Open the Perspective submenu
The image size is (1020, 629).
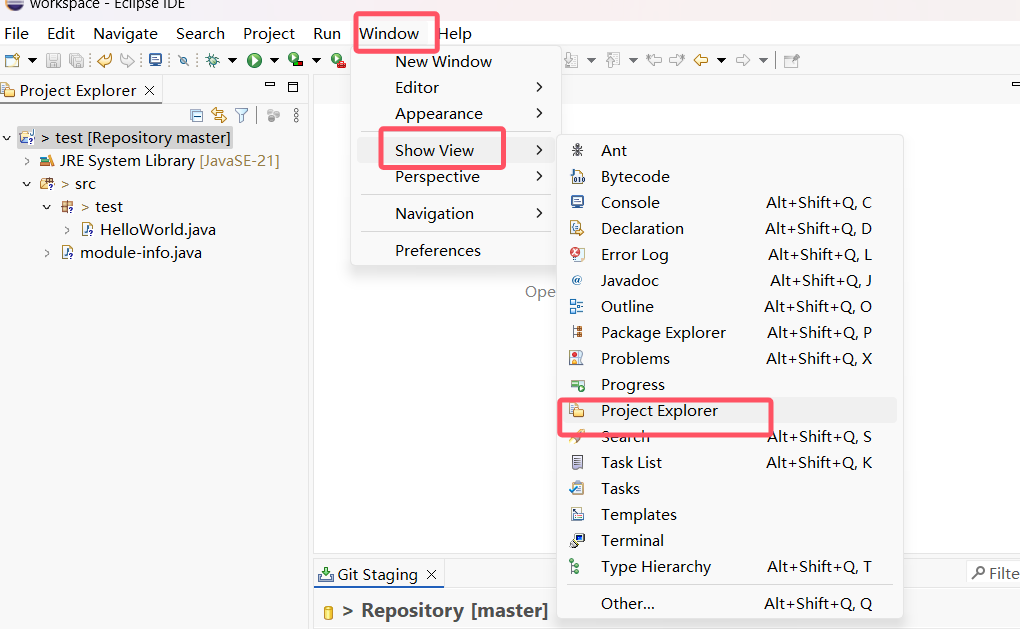pos(455,177)
